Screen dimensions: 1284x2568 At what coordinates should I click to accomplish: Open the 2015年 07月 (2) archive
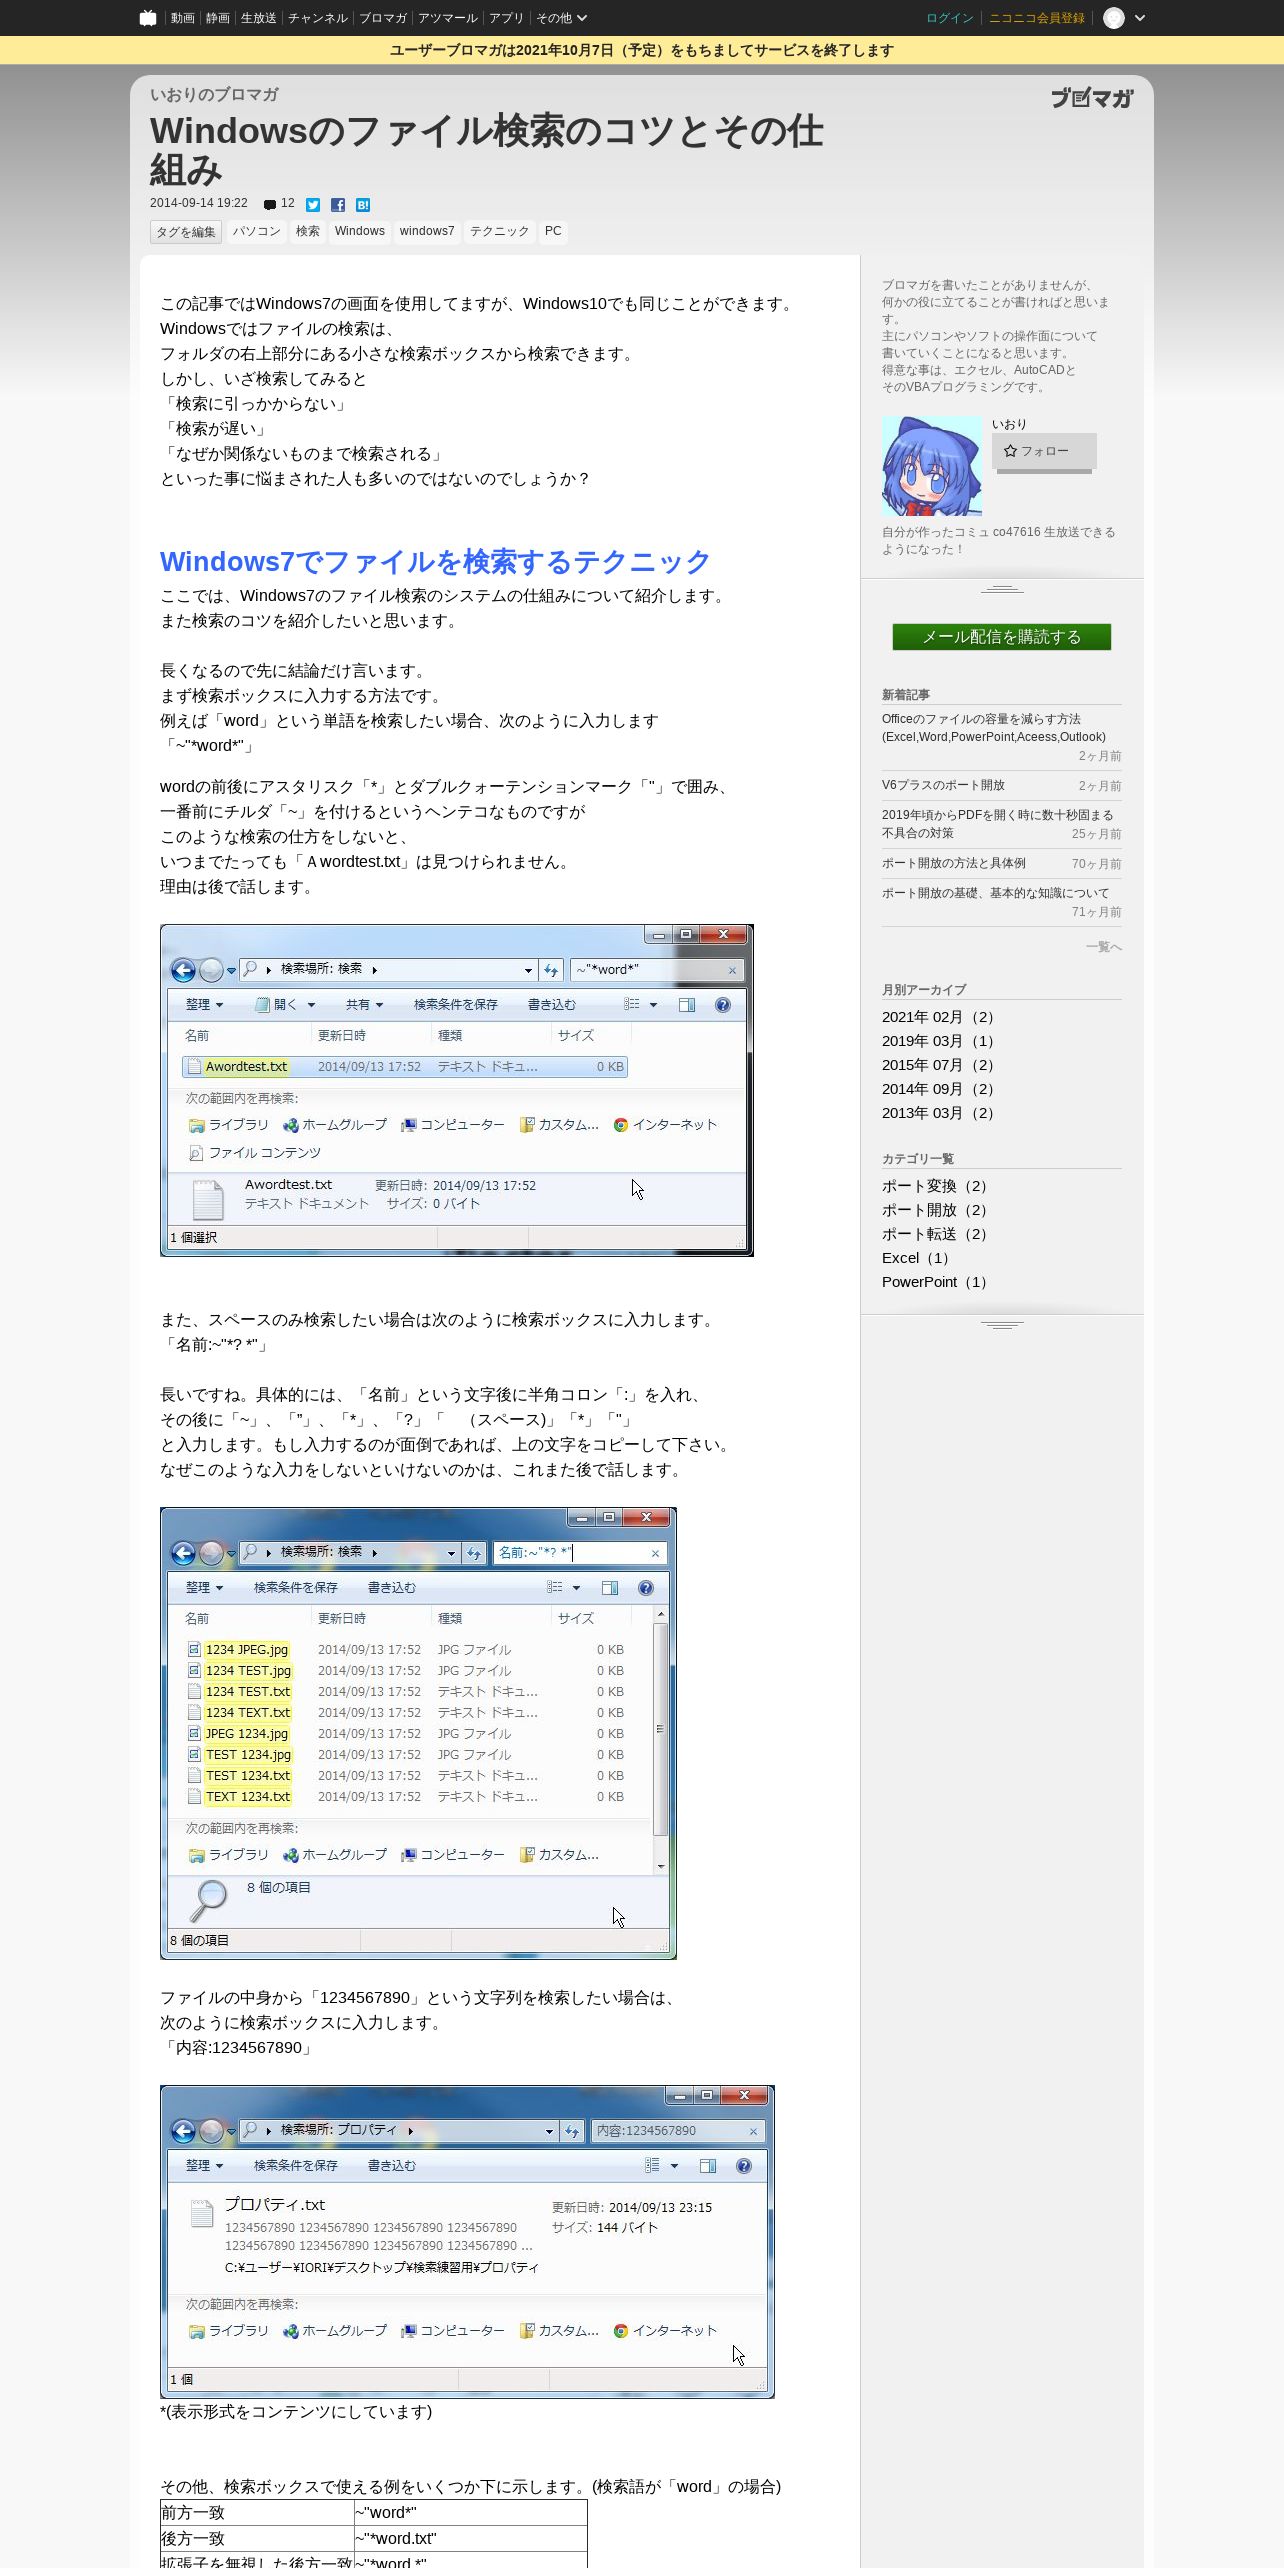(938, 1065)
